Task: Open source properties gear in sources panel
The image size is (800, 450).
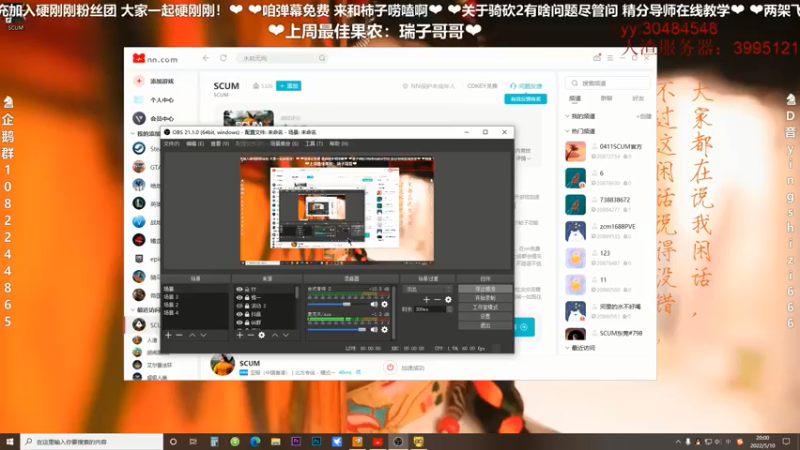Action: pyautogui.click(x=262, y=335)
